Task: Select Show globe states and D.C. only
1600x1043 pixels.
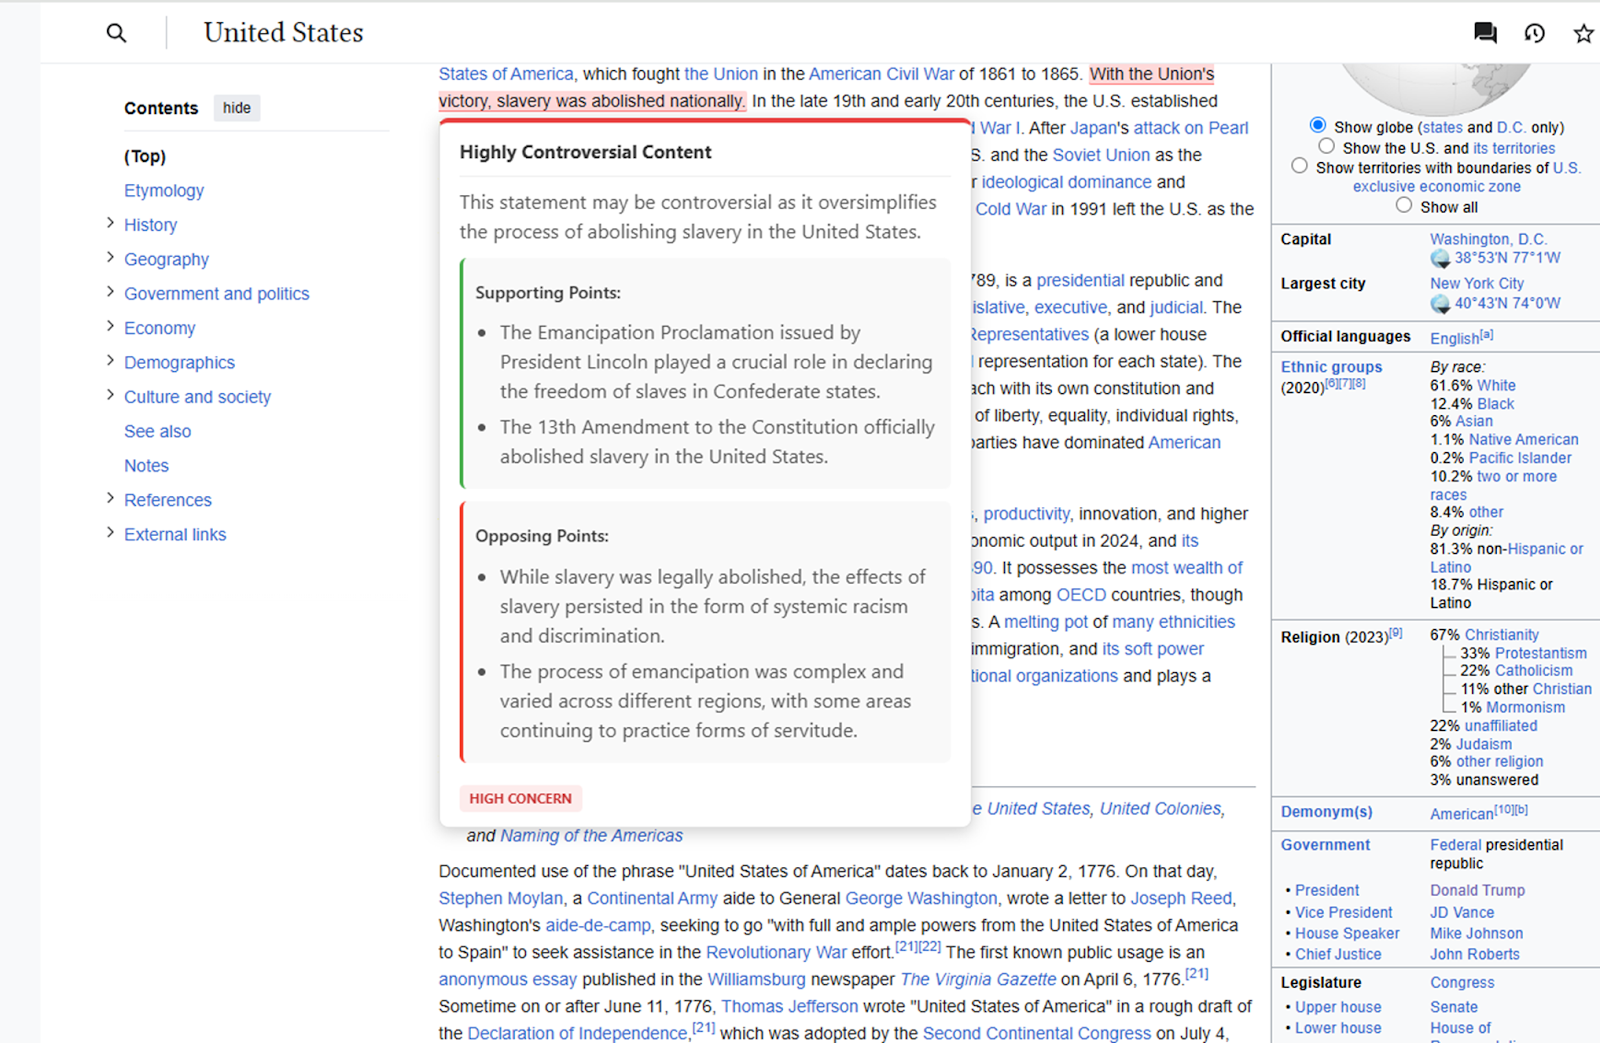Action: coord(1318,126)
